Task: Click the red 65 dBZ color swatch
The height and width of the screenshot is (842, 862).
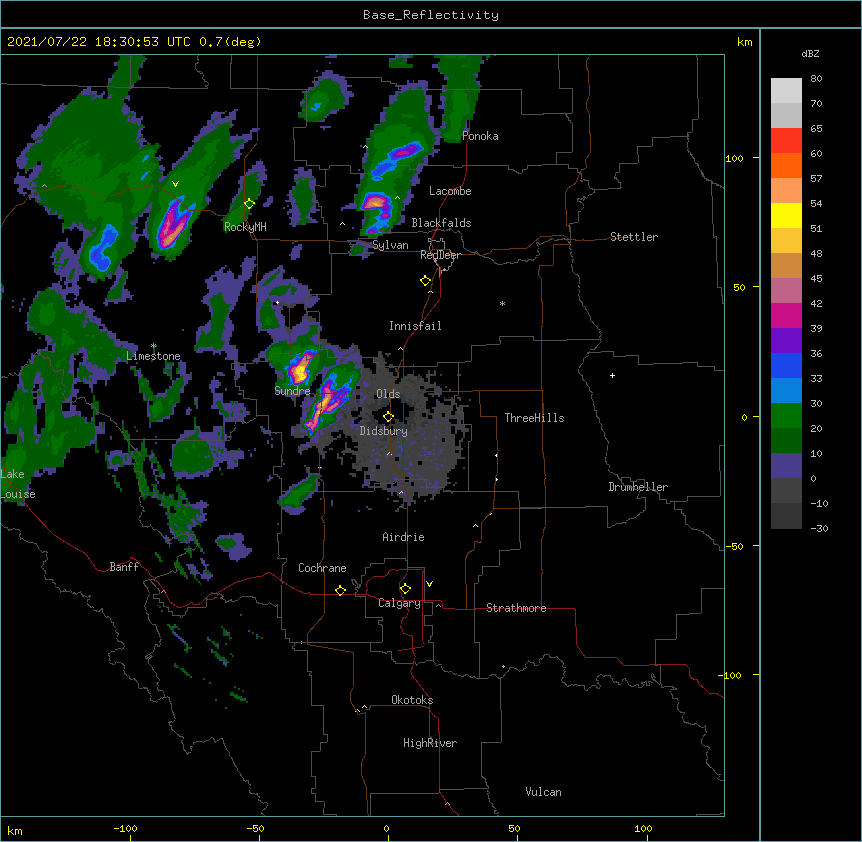Action: [x=786, y=141]
